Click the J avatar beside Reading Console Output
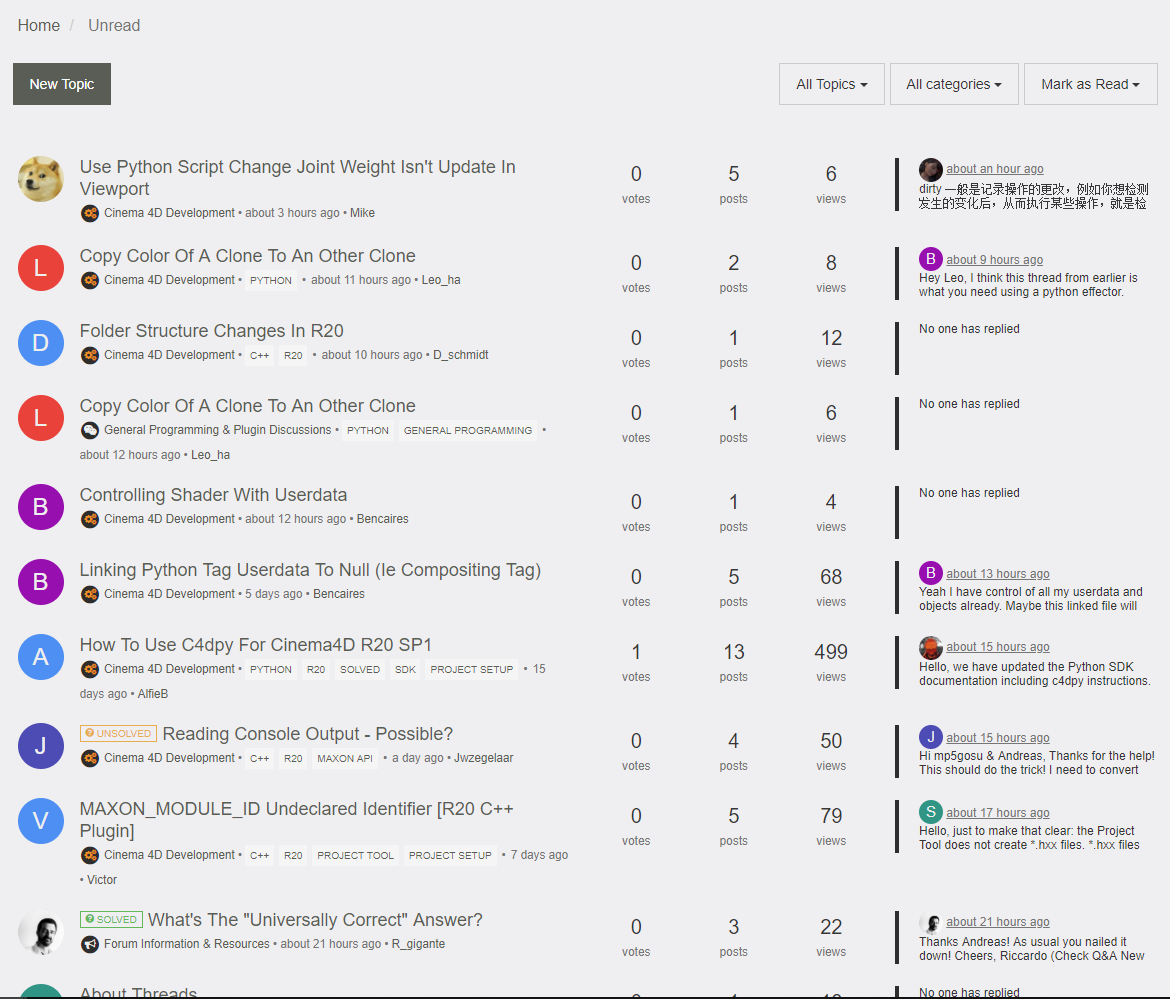 tap(41, 746)
